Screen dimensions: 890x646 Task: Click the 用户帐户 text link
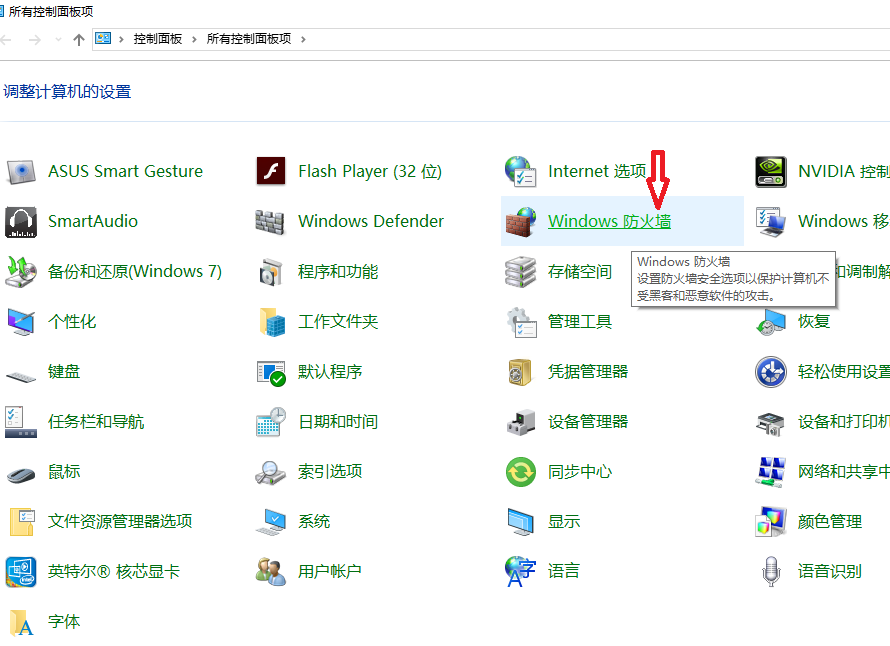(x=330, y=572)
